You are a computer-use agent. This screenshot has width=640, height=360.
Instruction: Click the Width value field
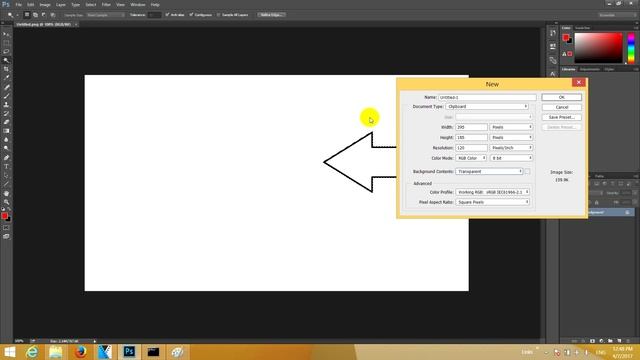471,127
